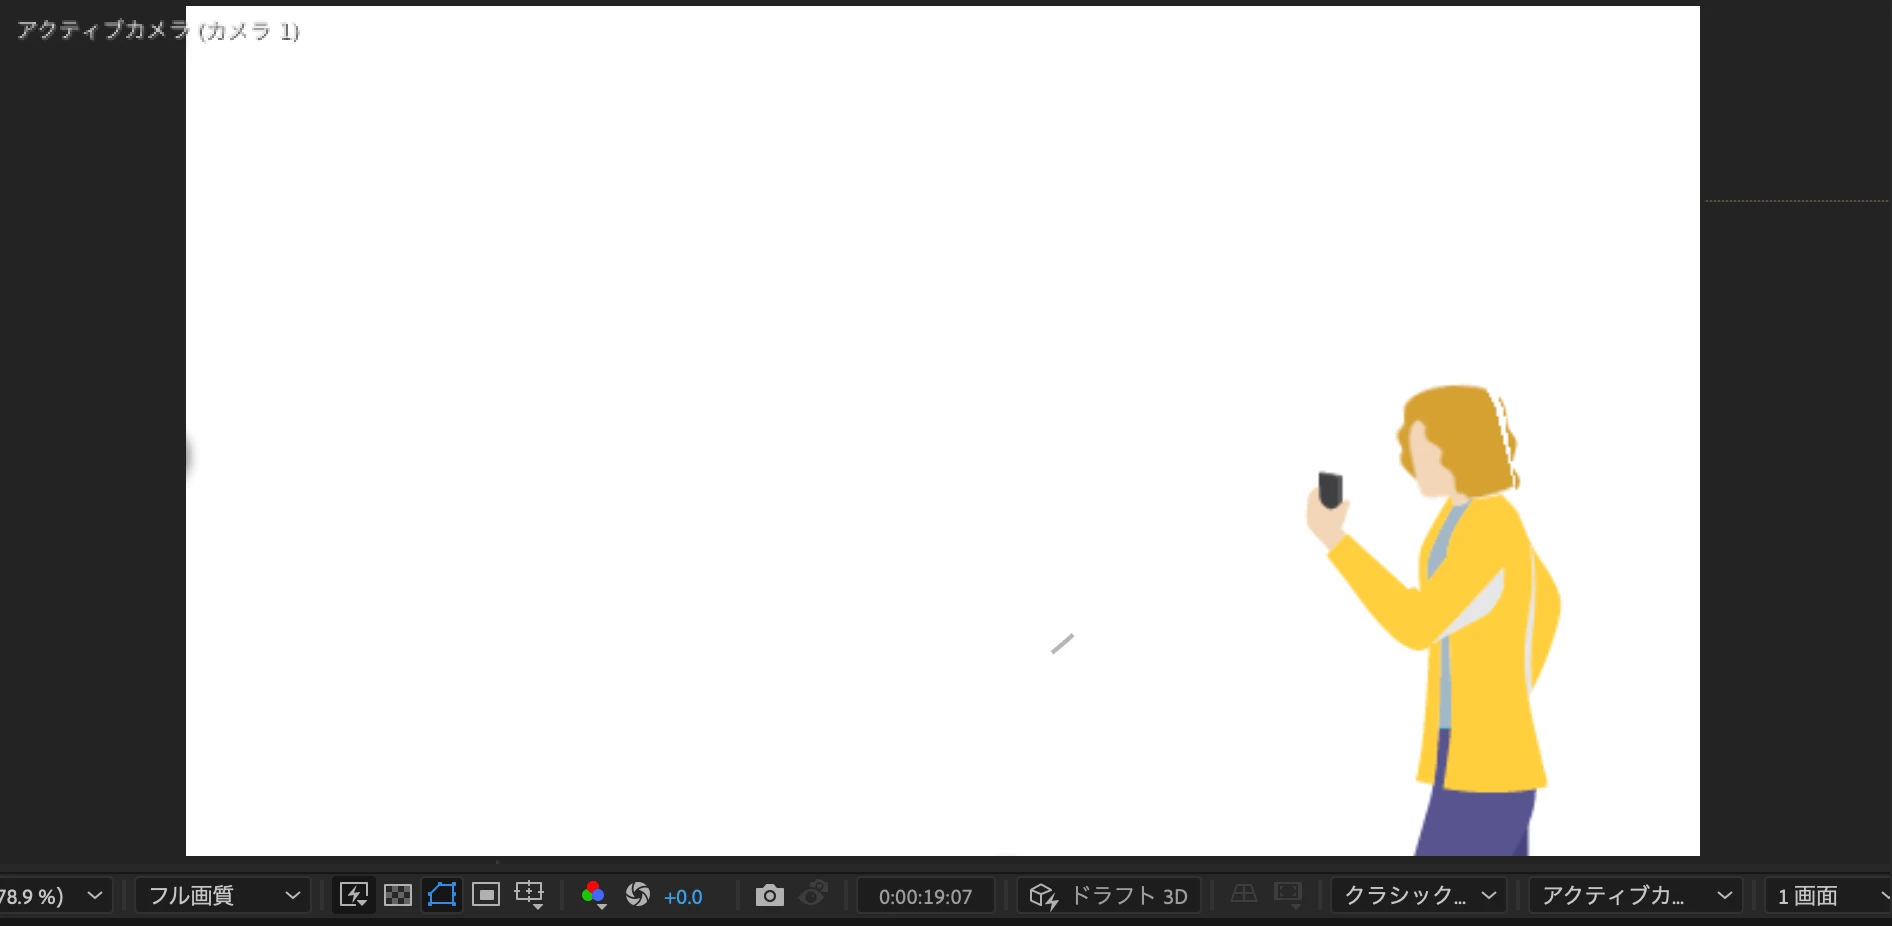The image size is (1892, 926).
Task: Toggle the ドラフト 3D button
Action: [1108, 896]
